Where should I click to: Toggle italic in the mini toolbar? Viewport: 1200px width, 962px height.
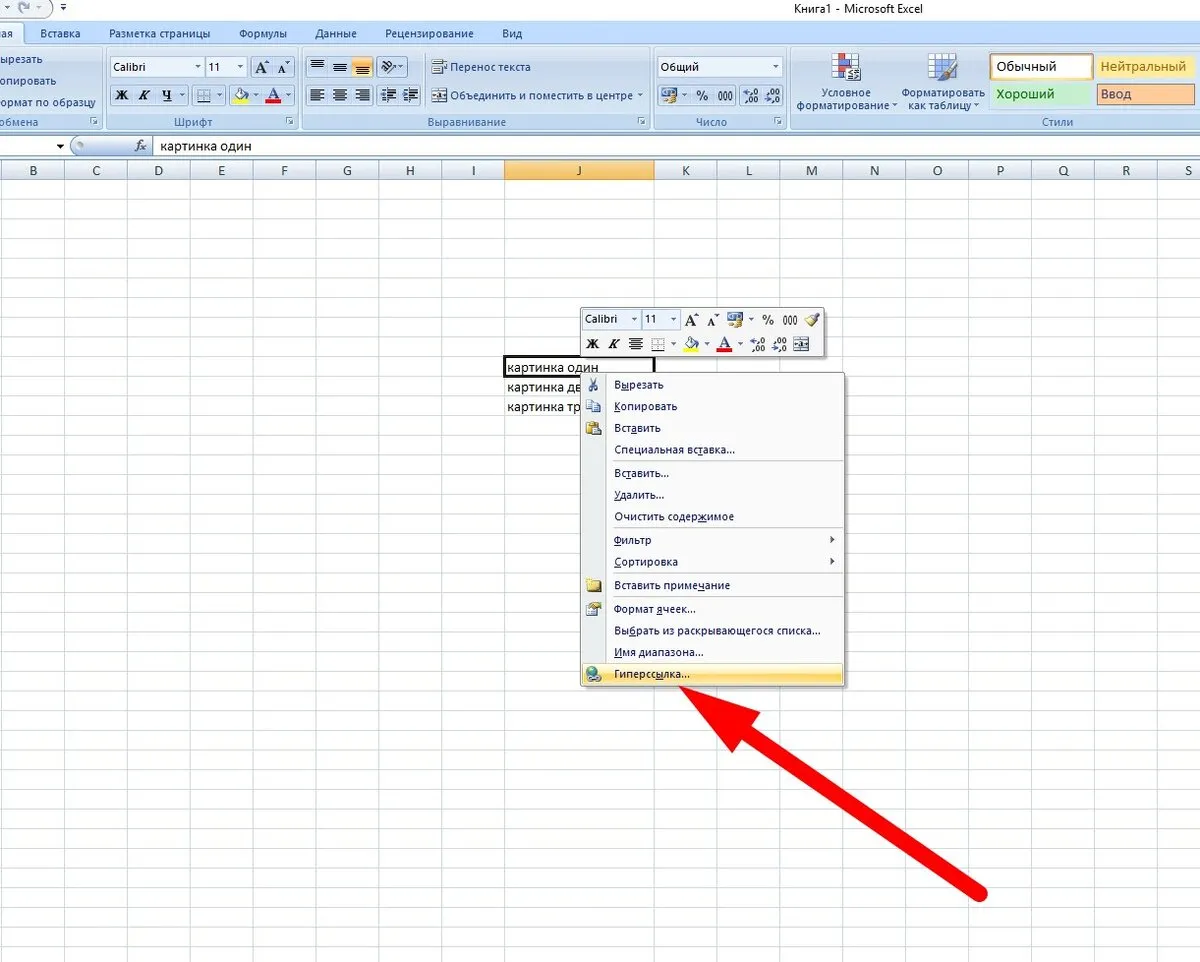(x=613, y=344)
